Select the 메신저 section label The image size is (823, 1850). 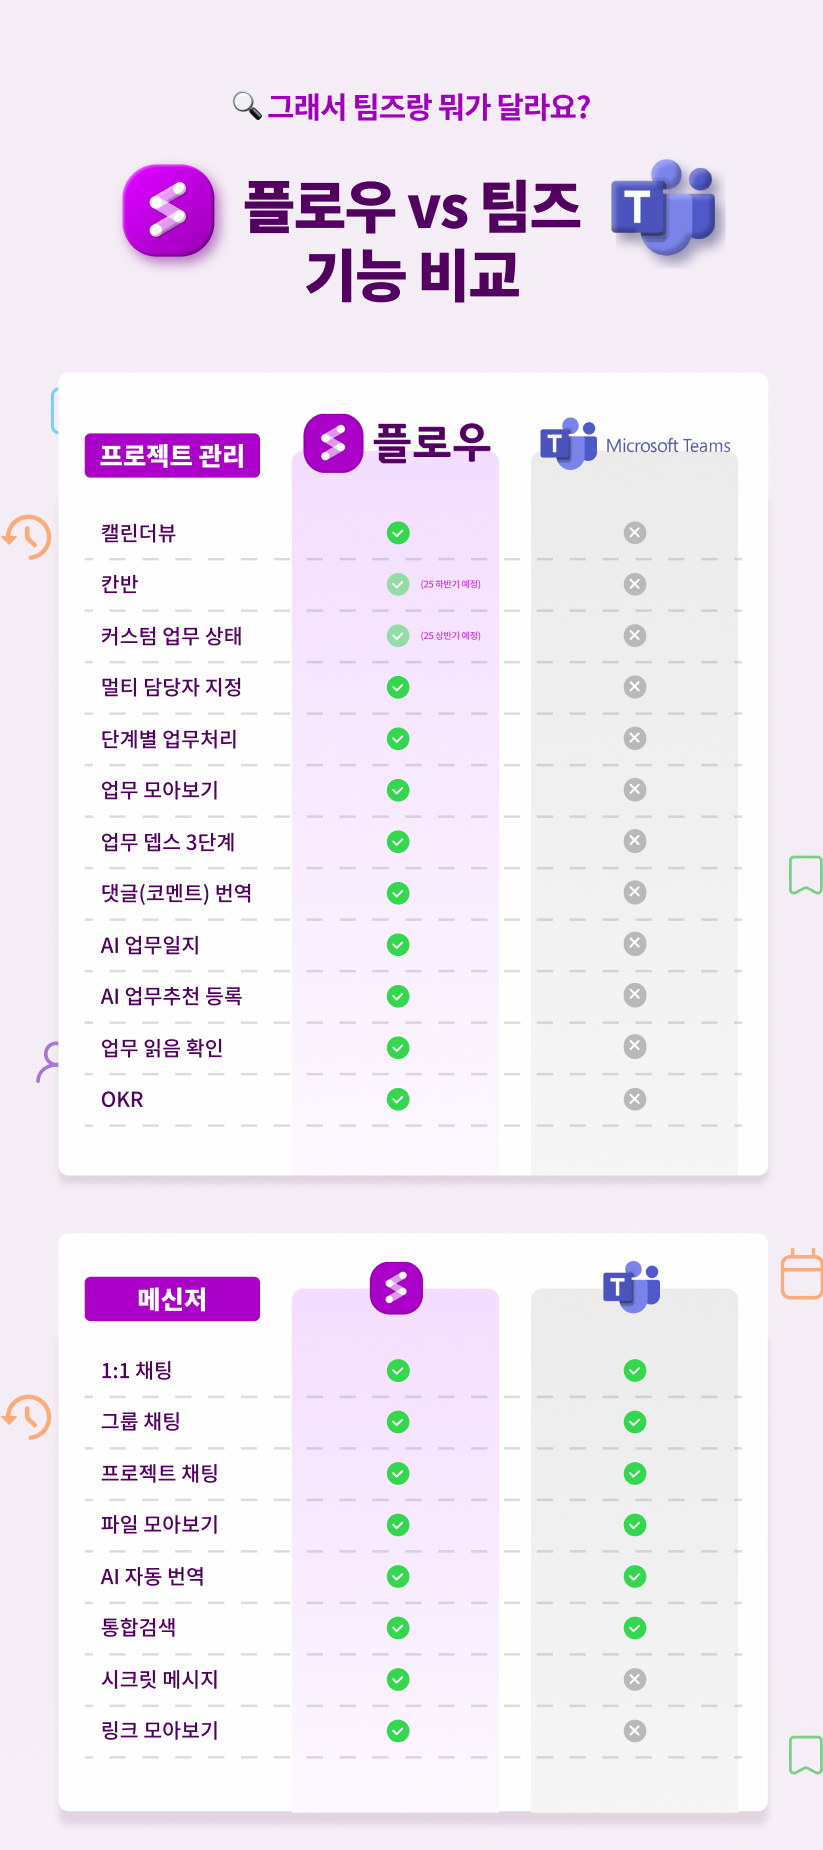pos(172,1299)
